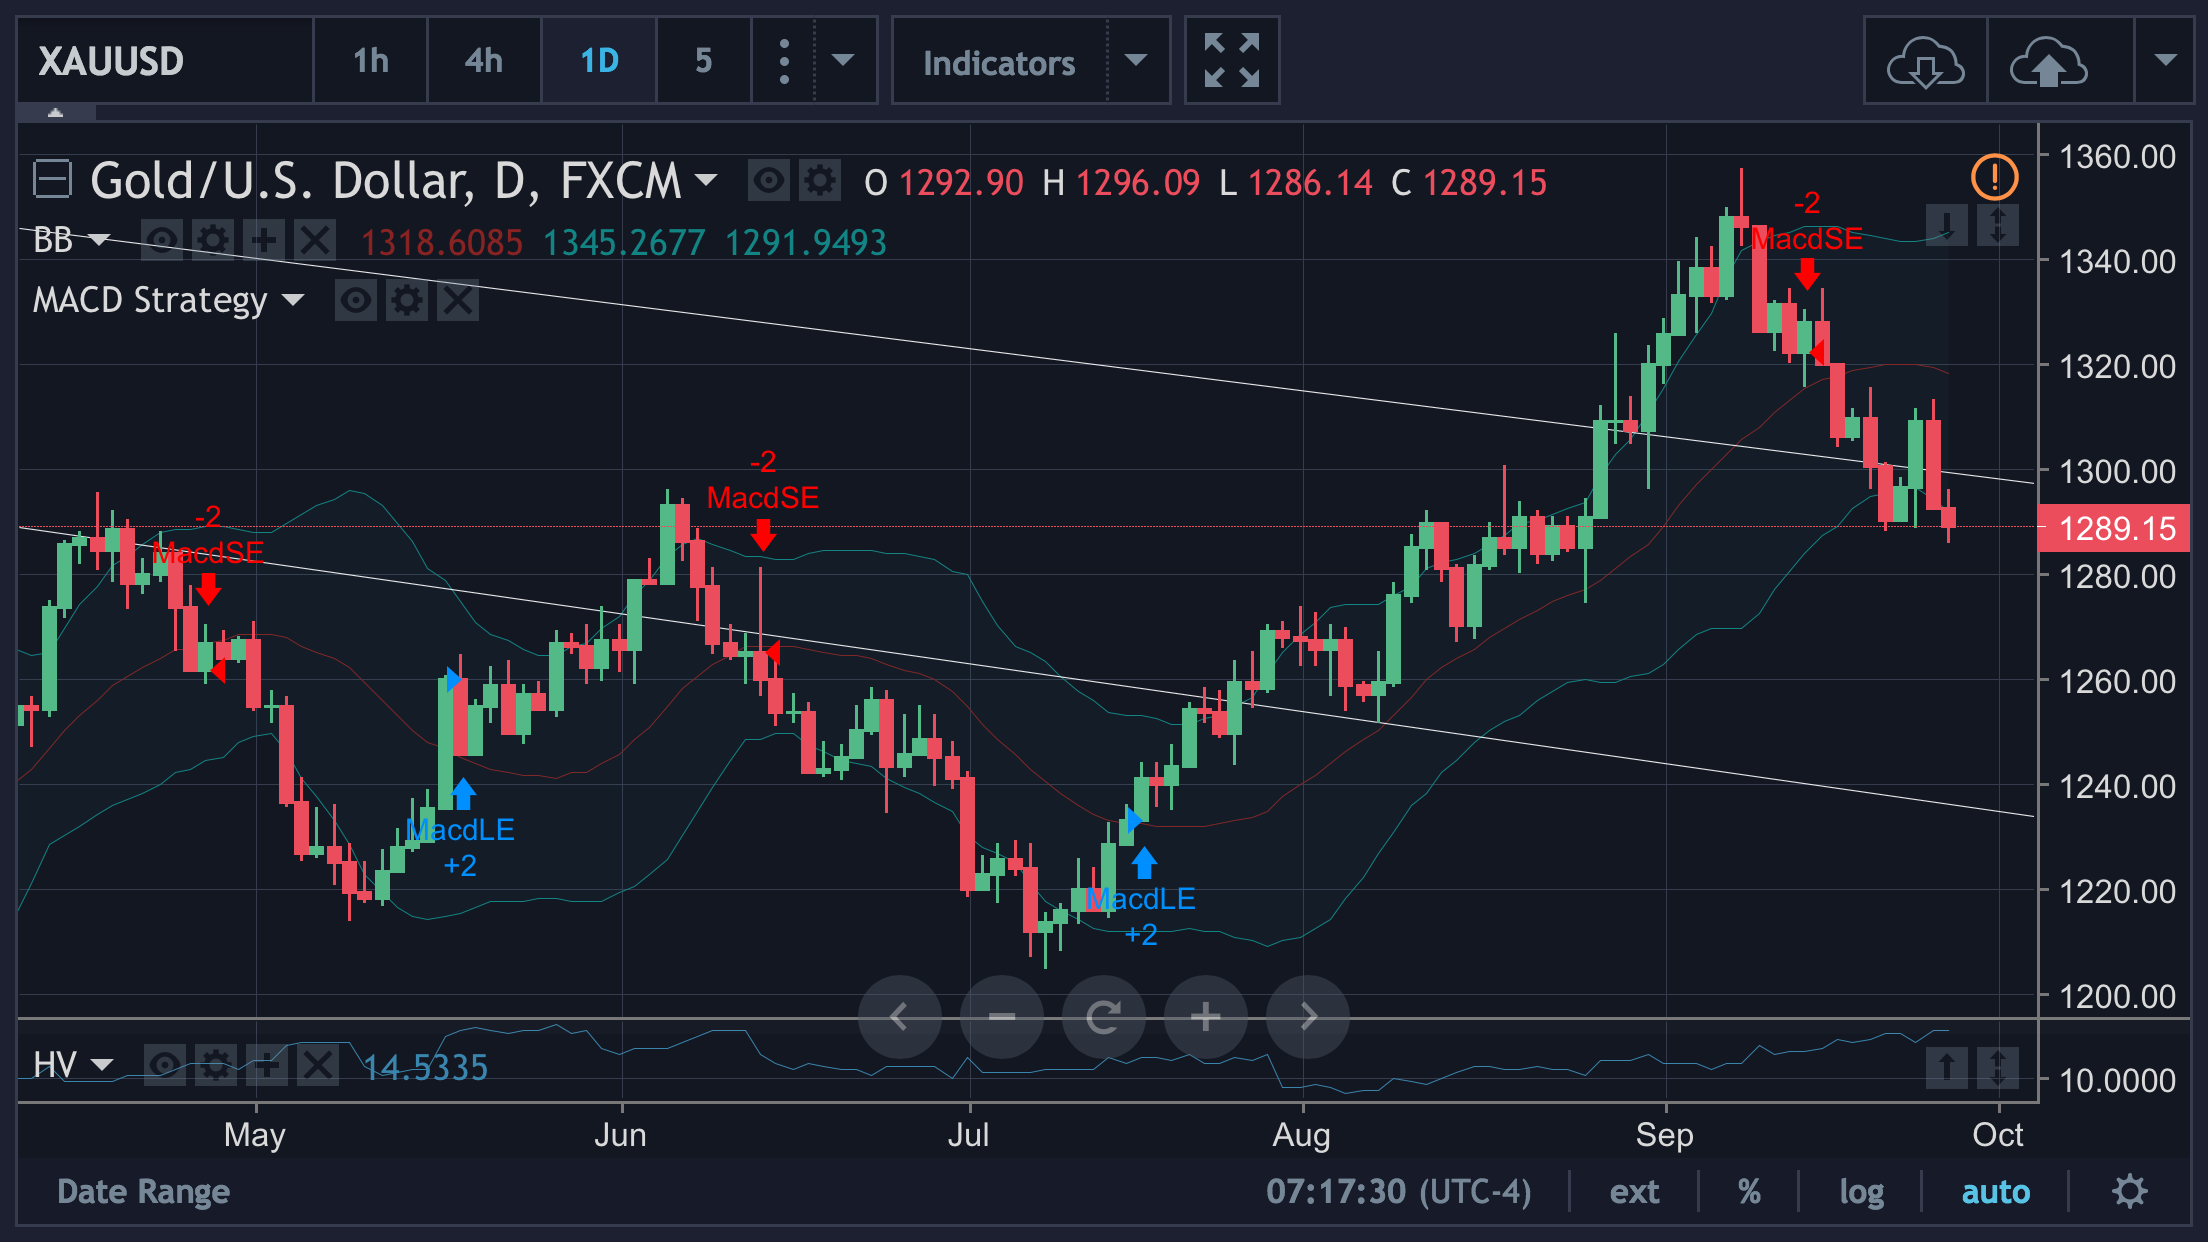
Task: Move main pane down
Action: tap(1946, 225)
